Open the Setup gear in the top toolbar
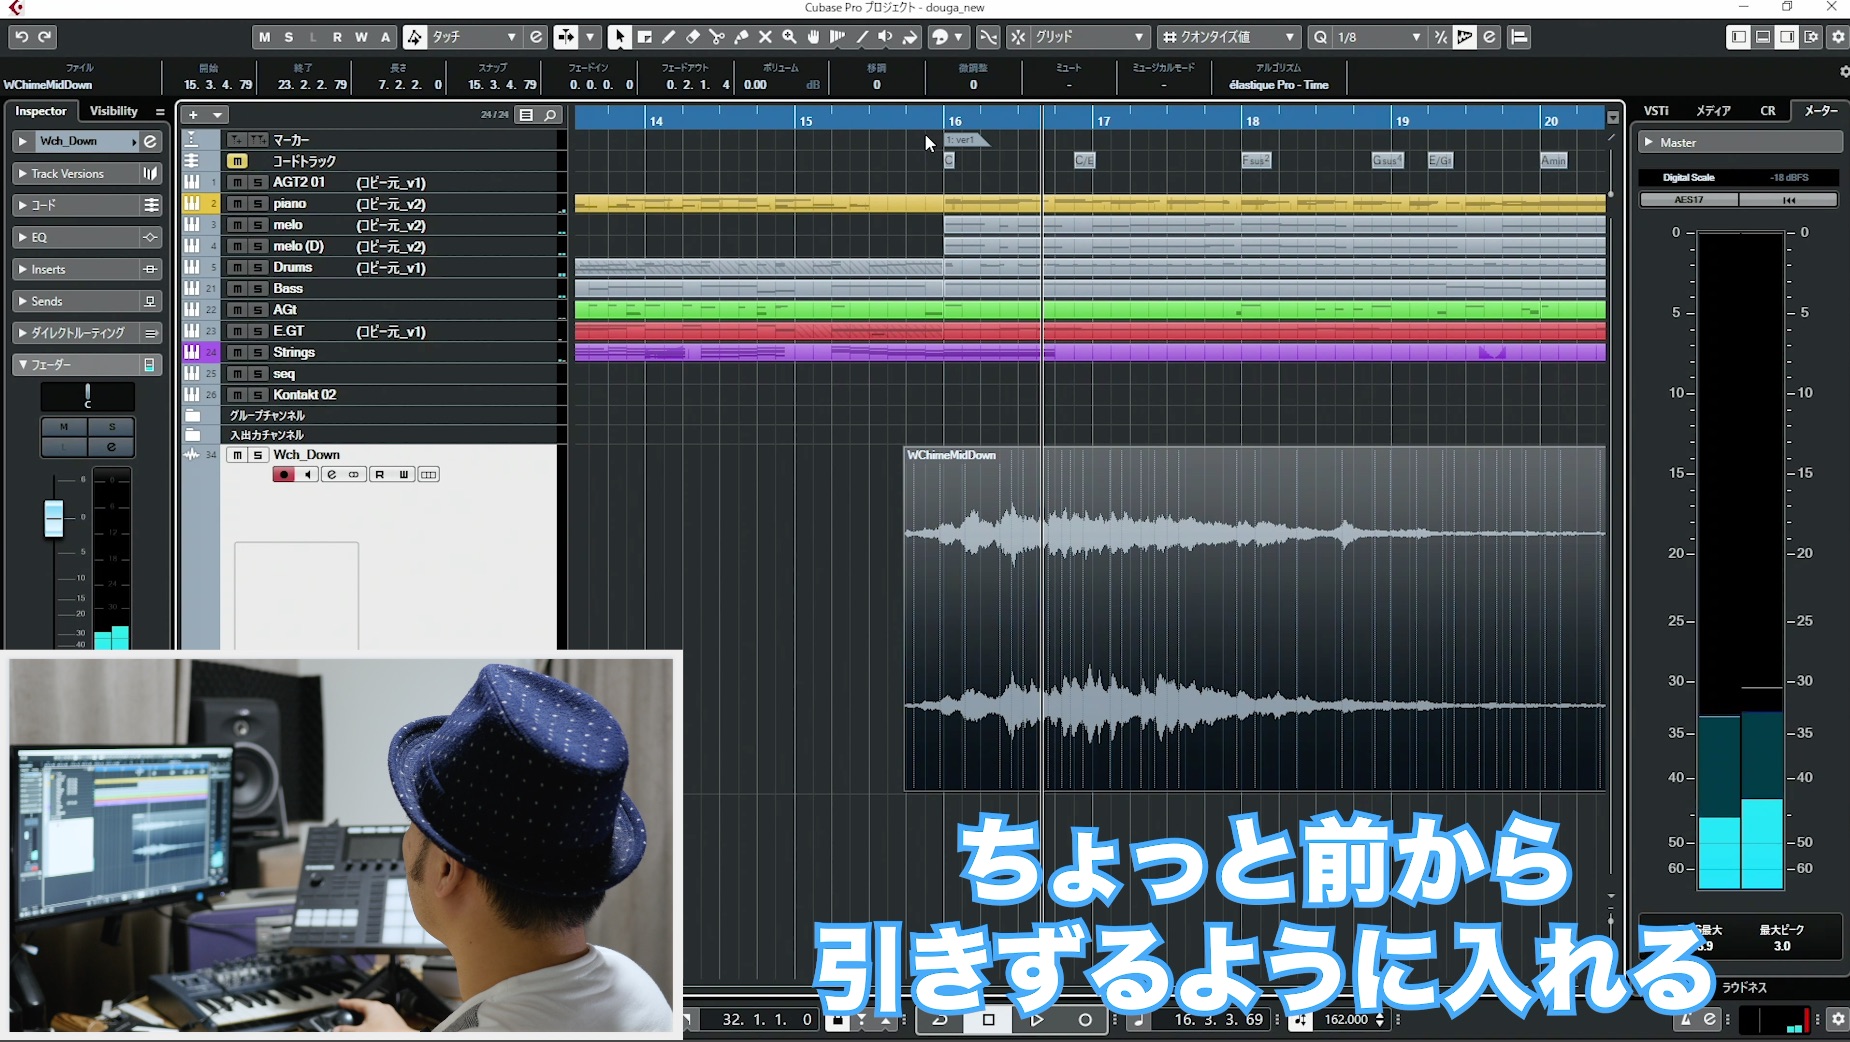 (1838, 37)
